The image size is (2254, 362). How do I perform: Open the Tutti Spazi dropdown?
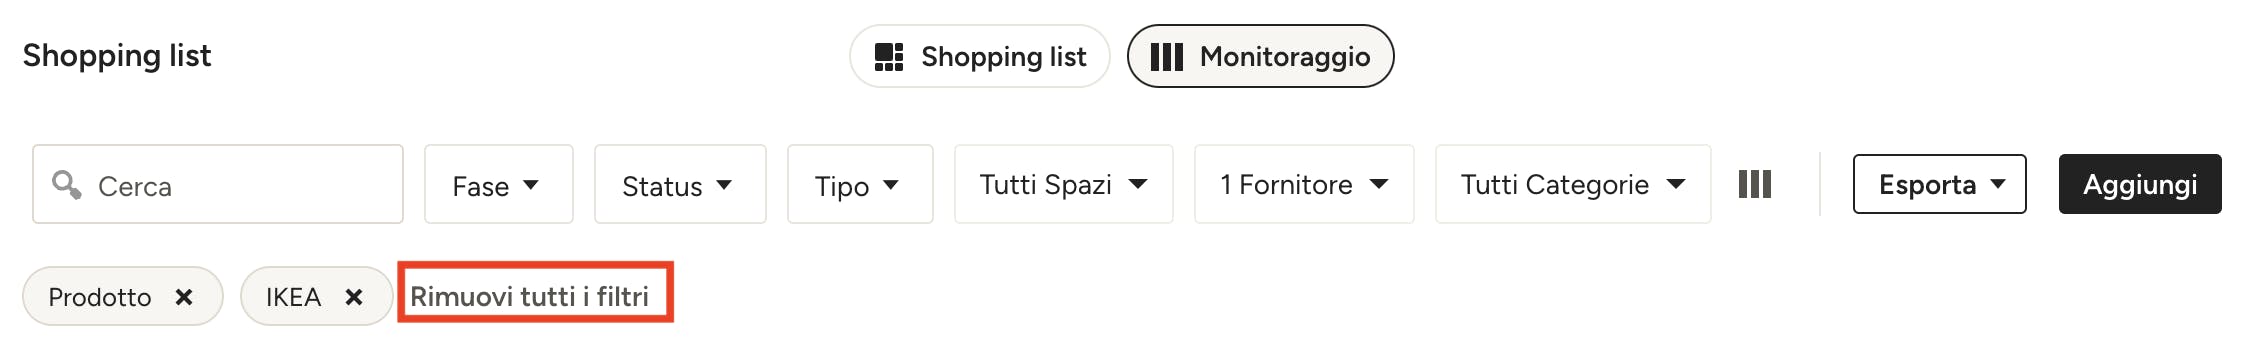1064,184
